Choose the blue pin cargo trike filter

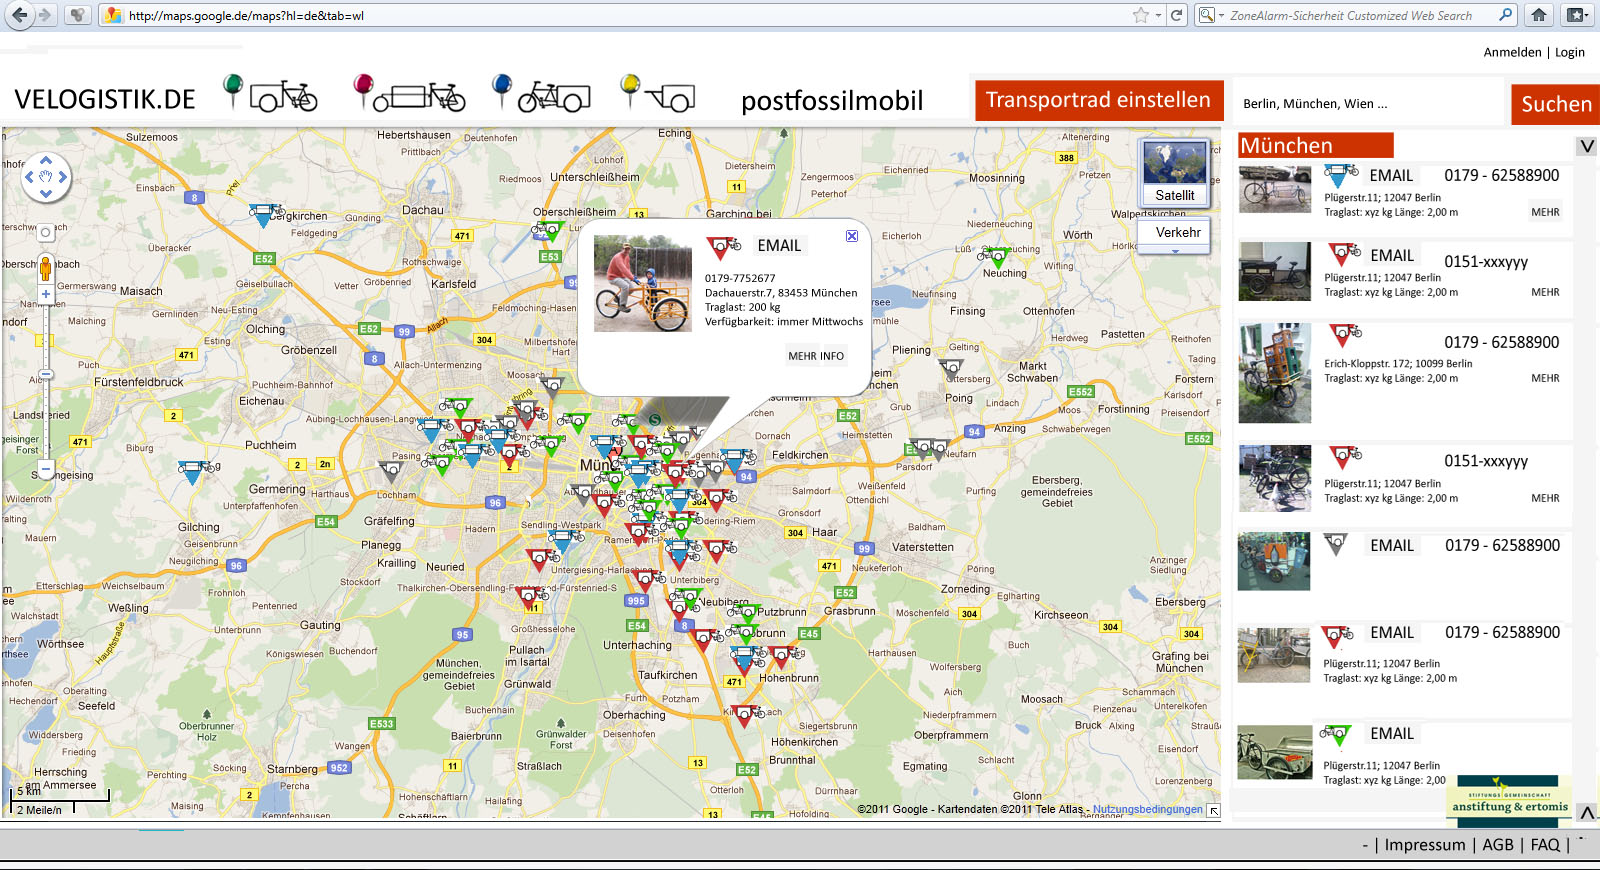coord(541,94)
